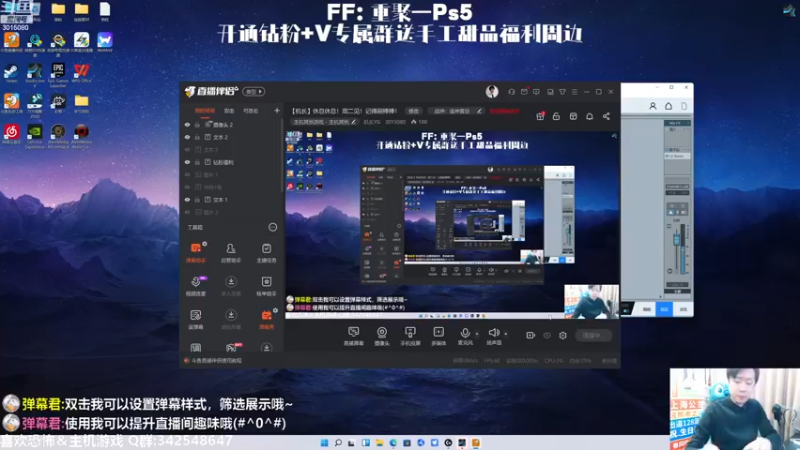The width and height of the screenshot is (800, 450).
Task: Open the gift box icon with red badge
Action: click(540, 116)
